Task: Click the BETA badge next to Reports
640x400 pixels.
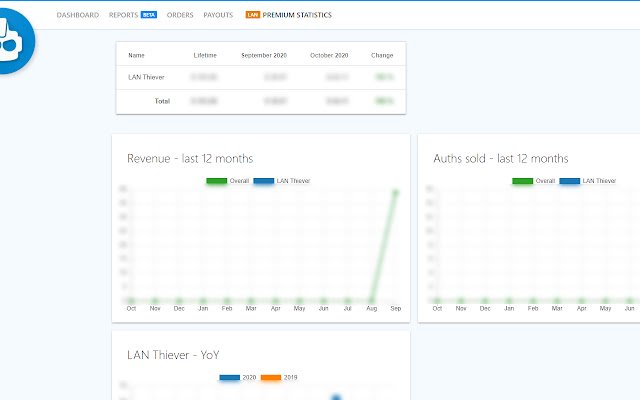Action: [149, 15]
